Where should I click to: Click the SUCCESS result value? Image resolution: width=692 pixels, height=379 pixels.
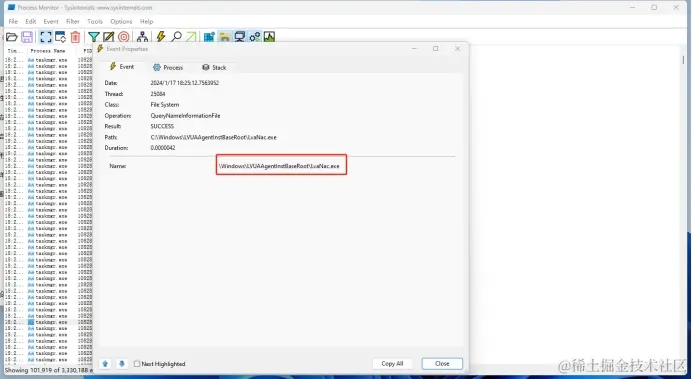click(x=162, y=126)
